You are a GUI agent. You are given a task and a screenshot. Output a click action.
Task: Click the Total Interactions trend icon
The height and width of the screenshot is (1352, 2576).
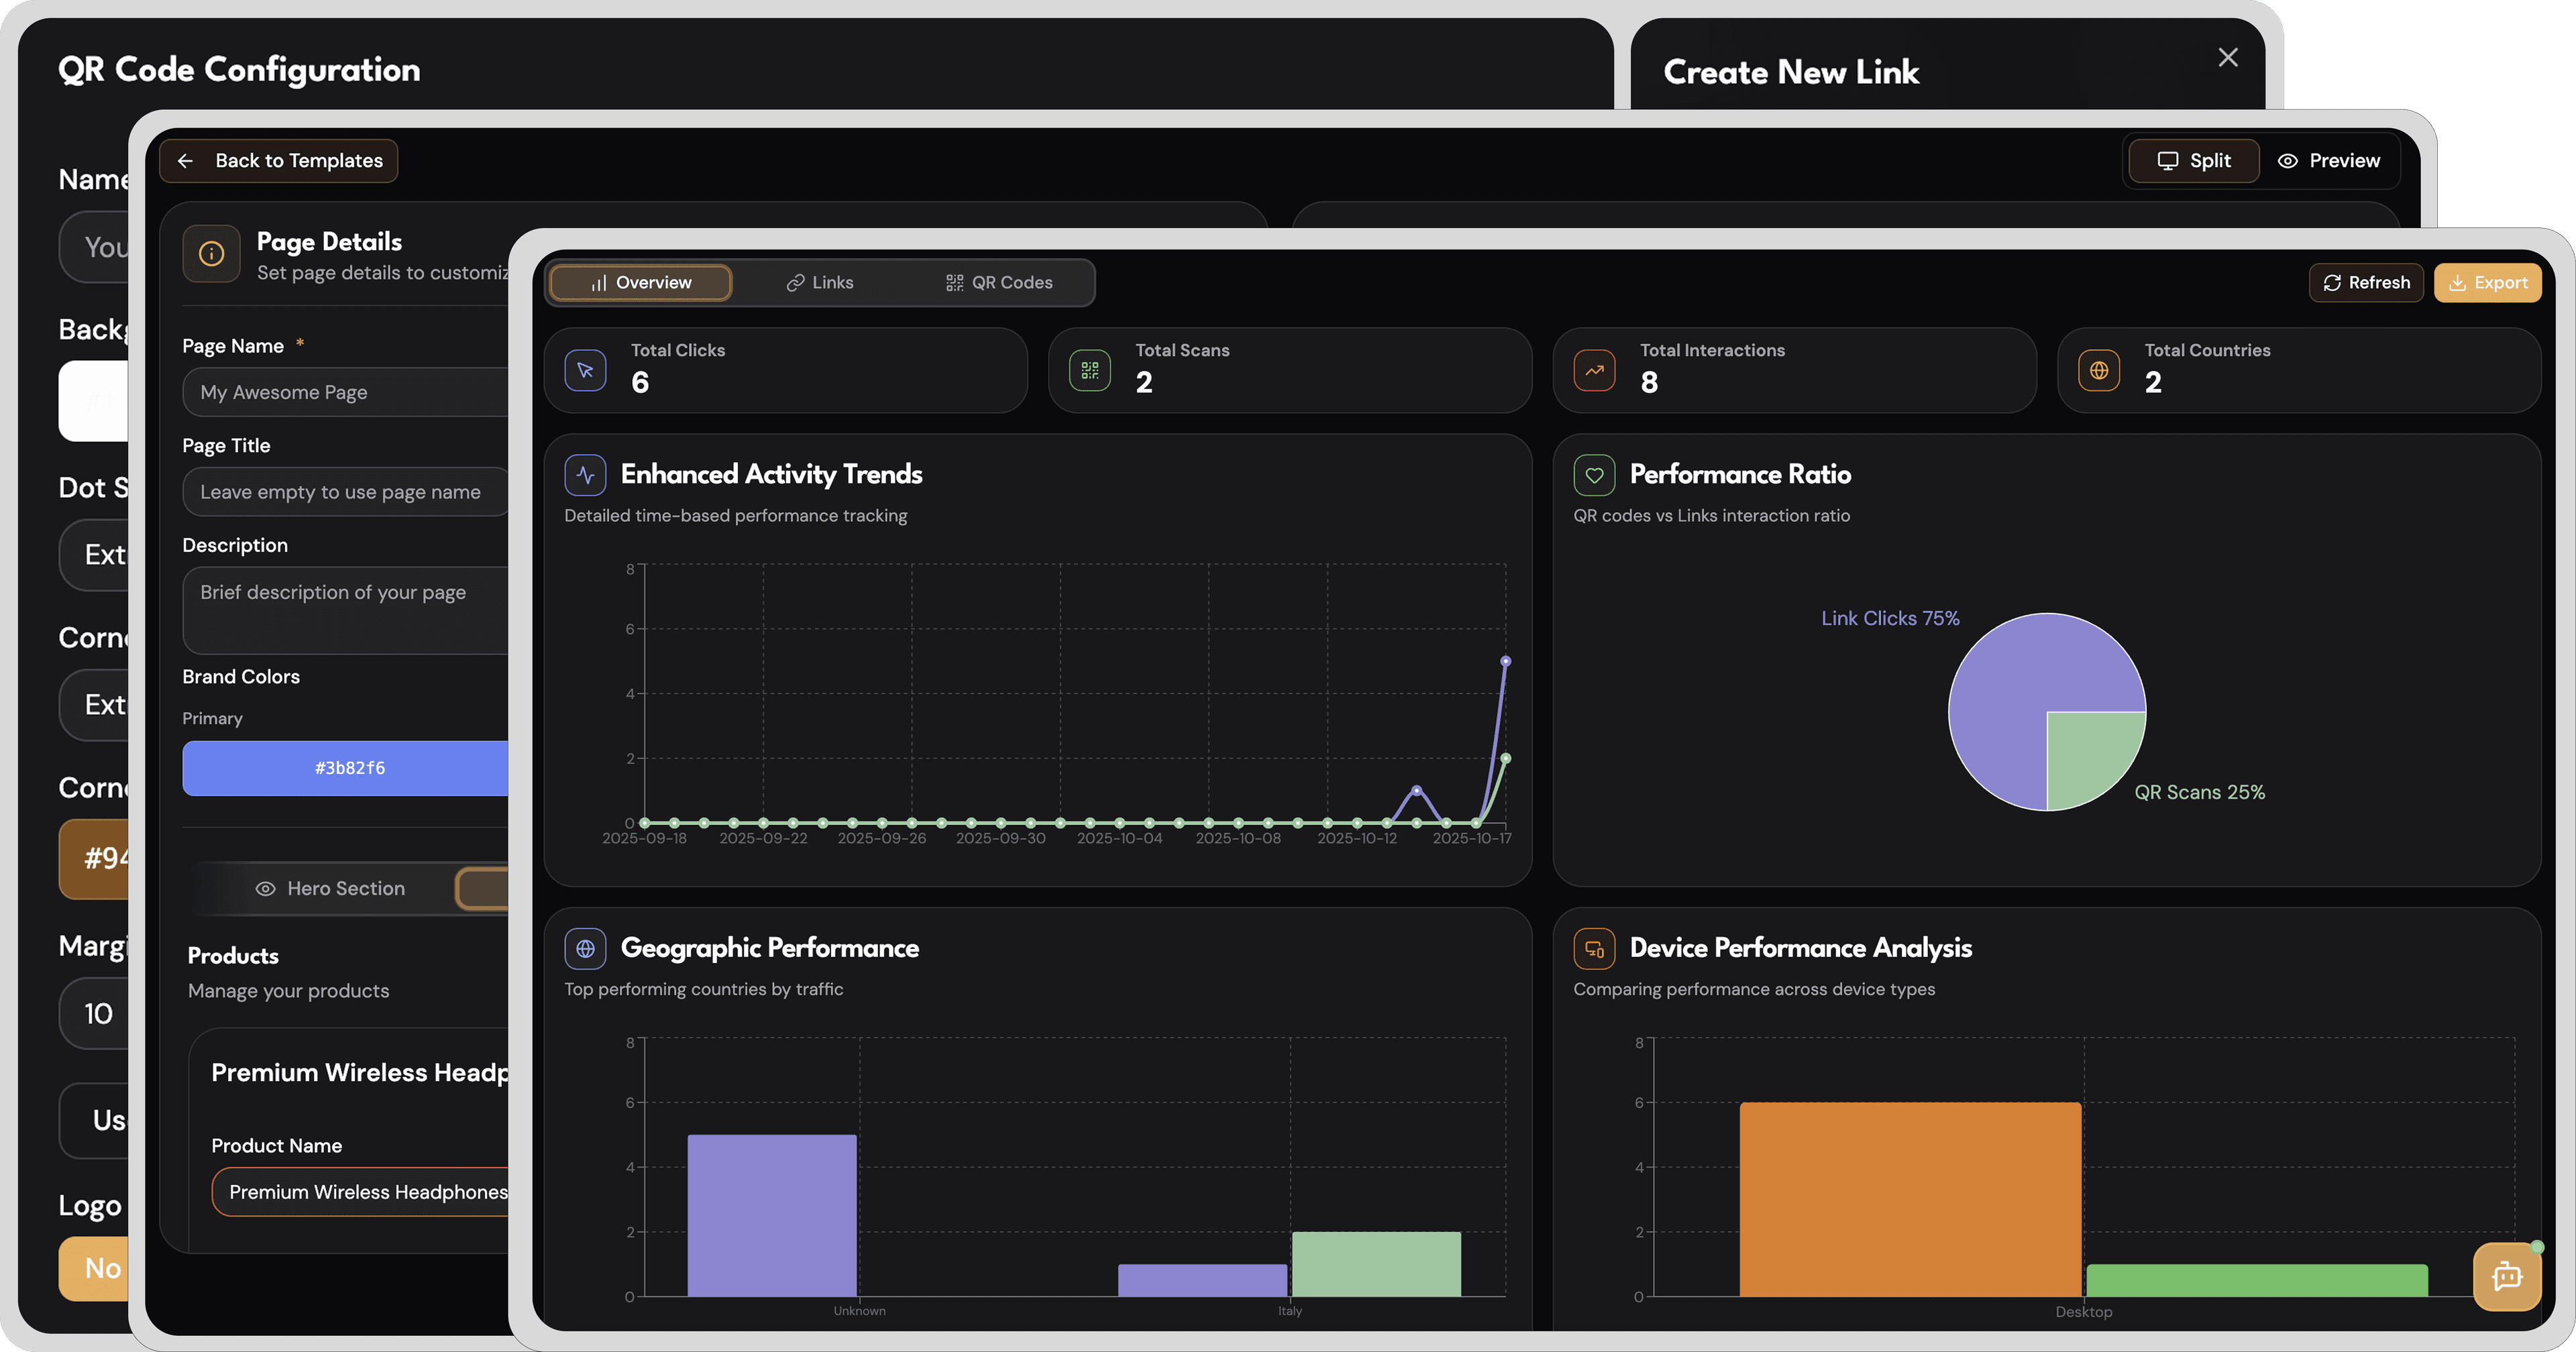(x=1594, y=370)
